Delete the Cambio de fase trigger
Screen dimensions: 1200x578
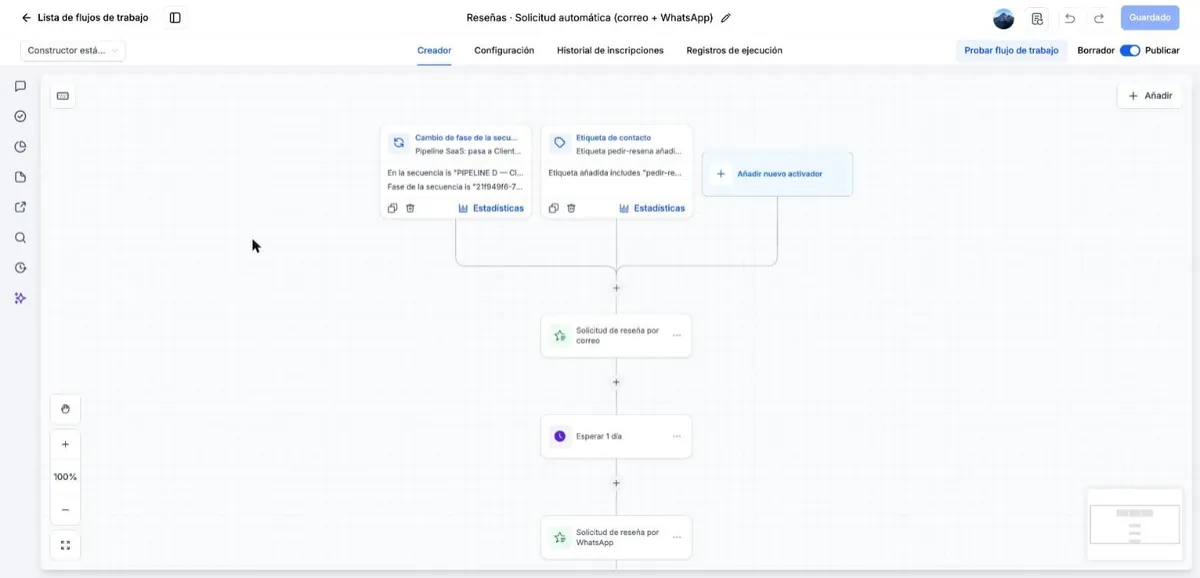[x=410, y=208]
